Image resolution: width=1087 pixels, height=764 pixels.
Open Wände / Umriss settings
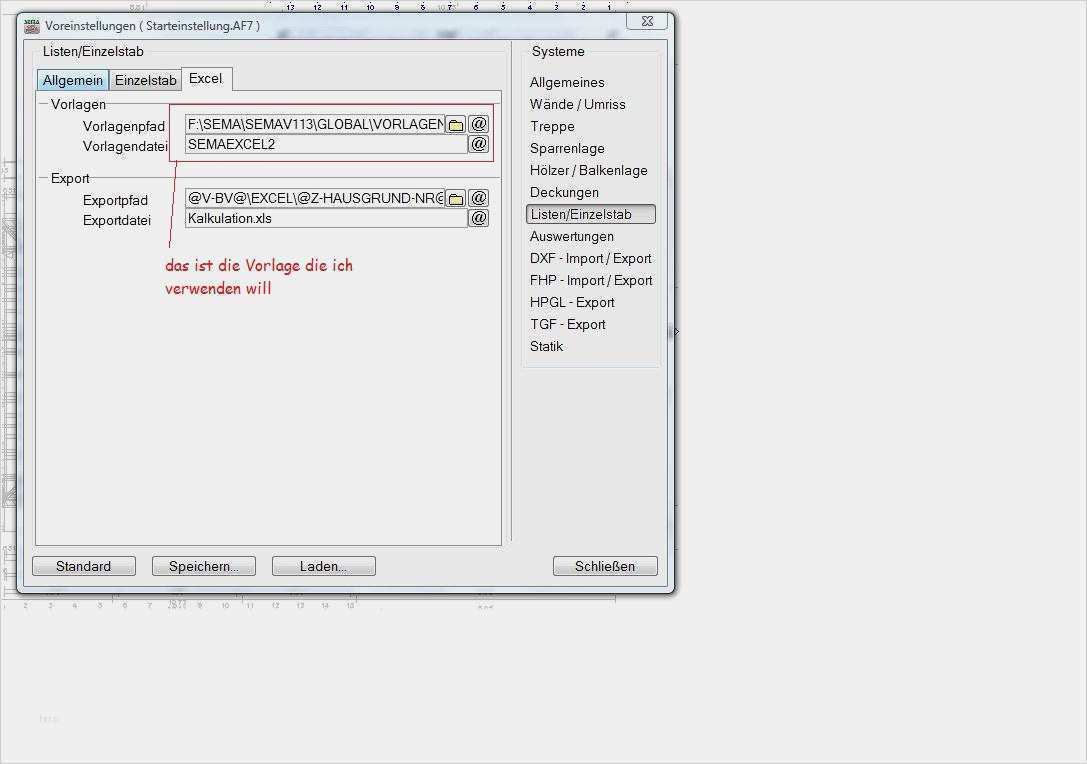pyautogui.click(x=577, y=104)
